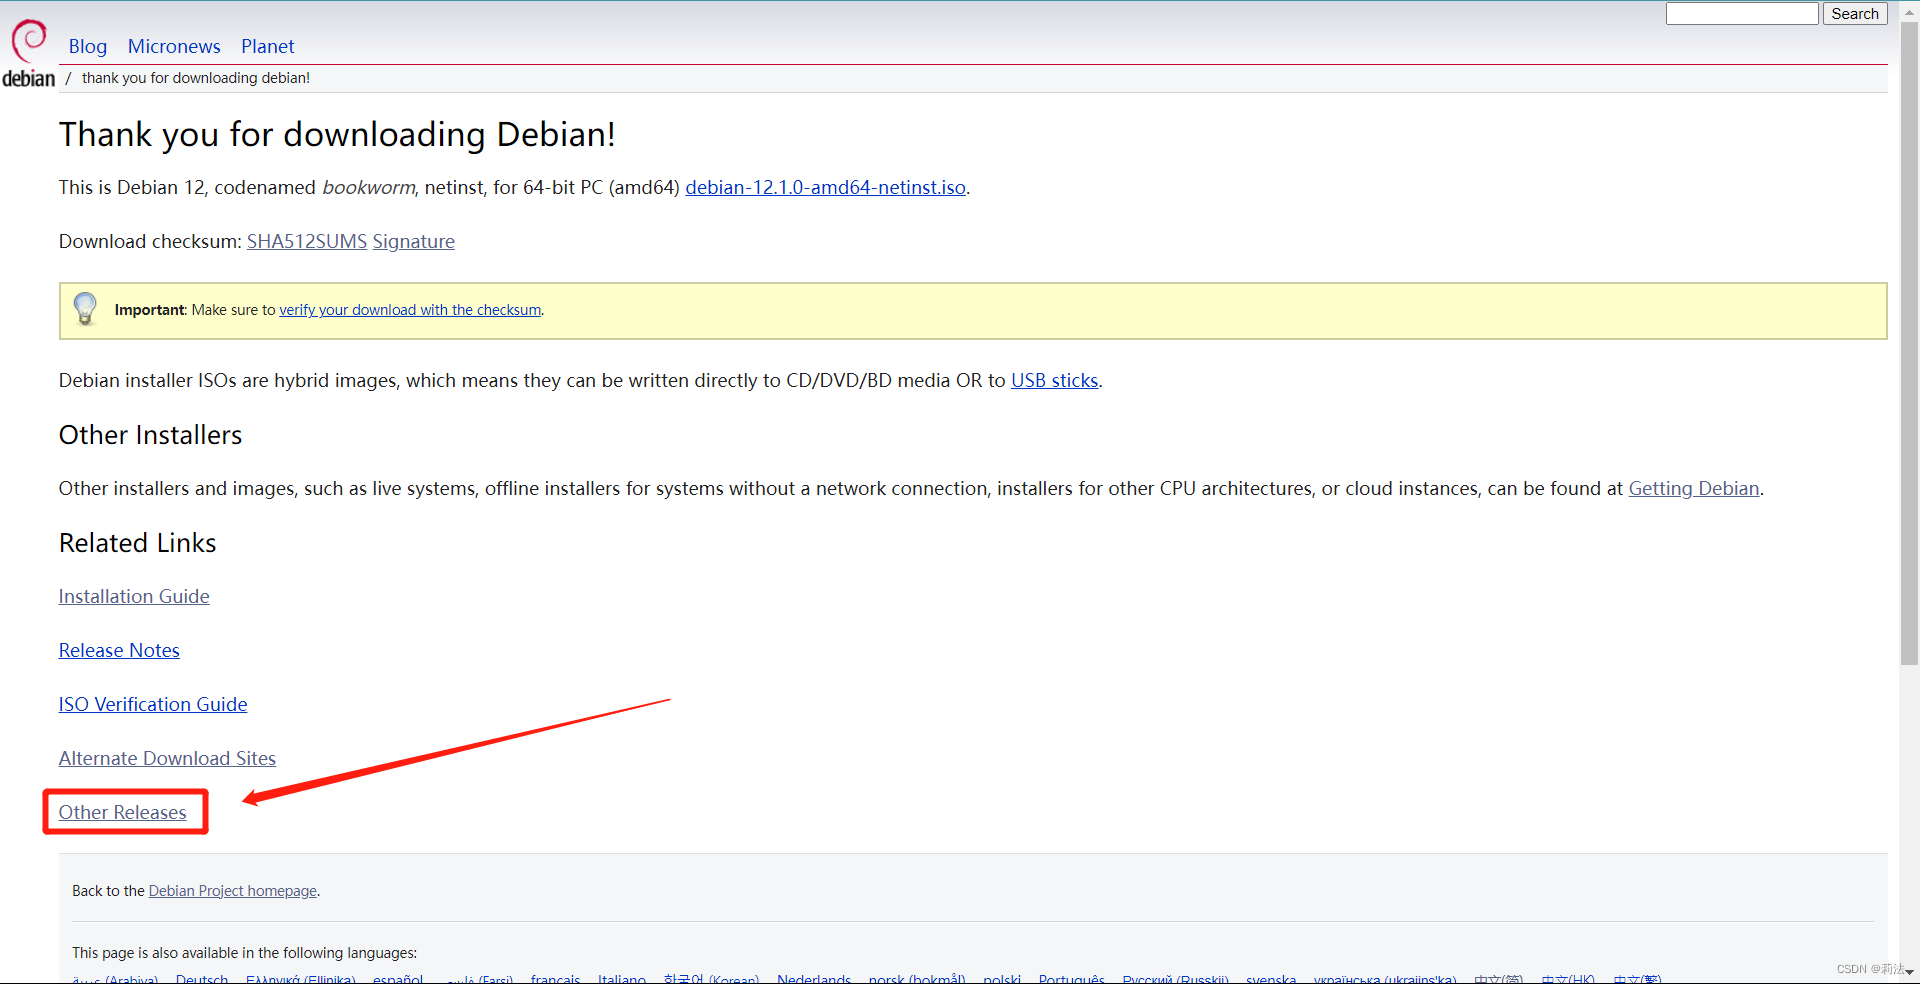Click the italic codename 'bookworm'
This screenshot has width=1920, height=984.
(368, 187)
